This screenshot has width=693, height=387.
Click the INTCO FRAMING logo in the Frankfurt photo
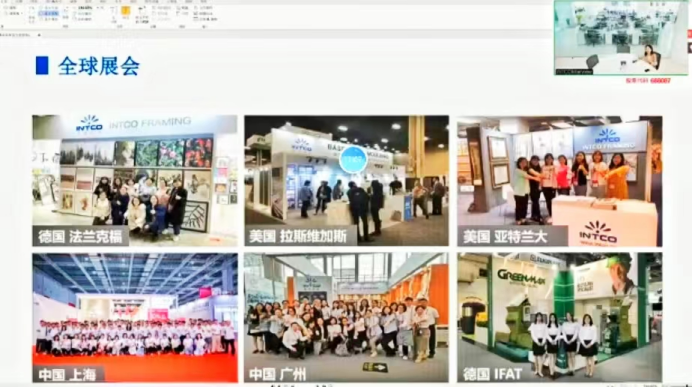coord(133,123)
